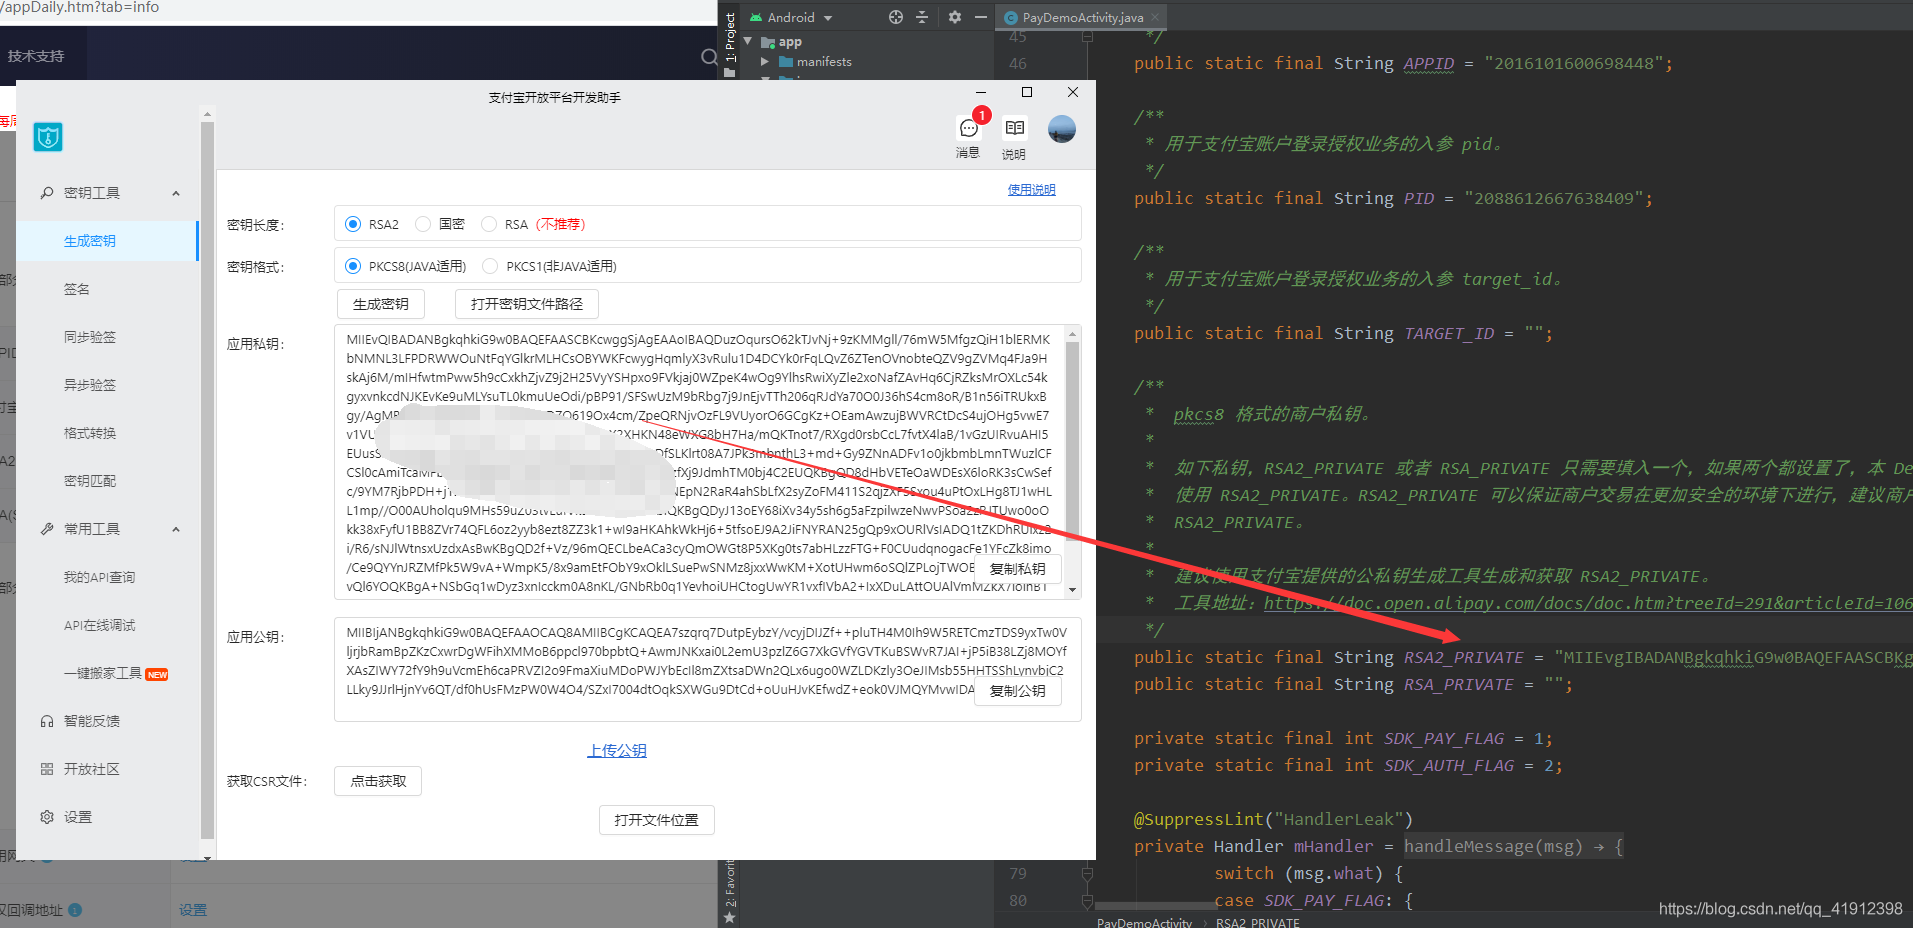Screen dimensions: 1913x928
Task: Open 异步验签 in the sidebar
Action: (x=90, y=385)
